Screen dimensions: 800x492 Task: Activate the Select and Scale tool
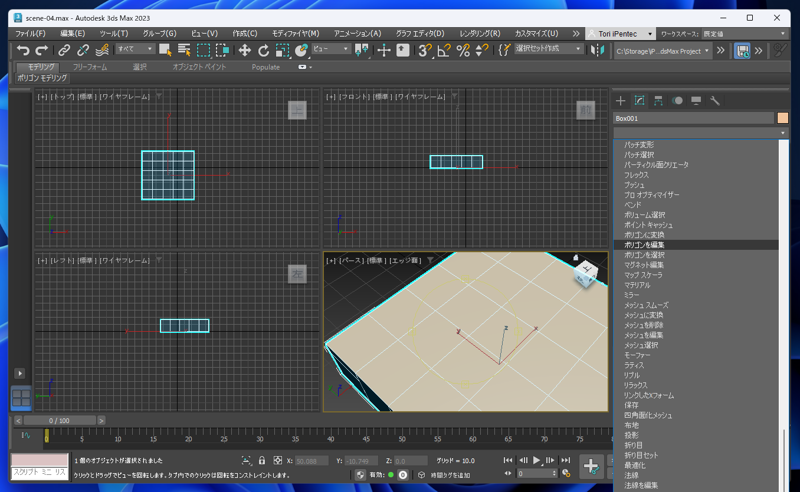[x=282, y=50]
